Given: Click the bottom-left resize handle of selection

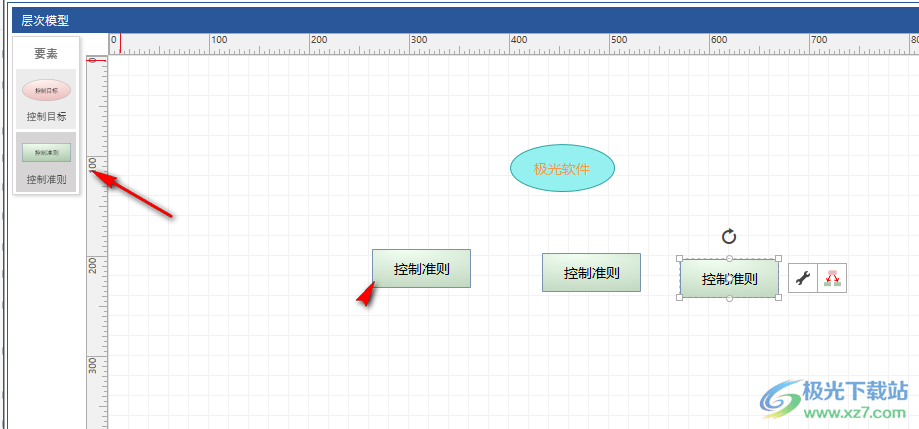Looking at the screenshot, I should [x=679, y=298].
